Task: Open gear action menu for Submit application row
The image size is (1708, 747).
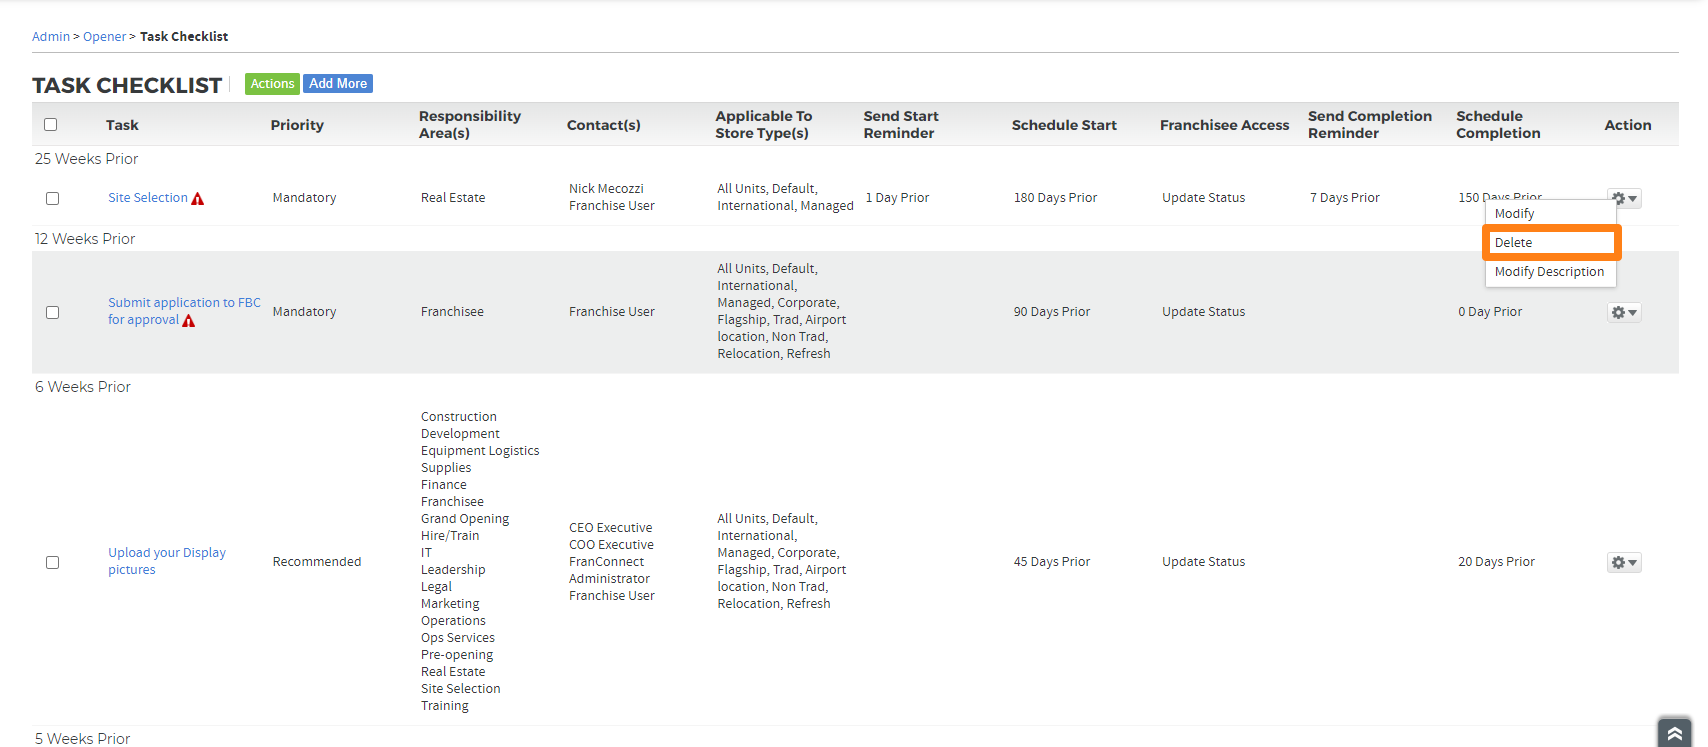Action: pos(1624,313)
